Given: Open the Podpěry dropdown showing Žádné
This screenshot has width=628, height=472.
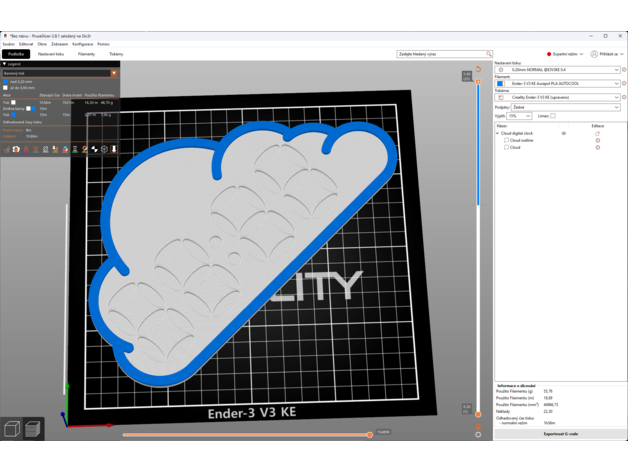Looking at the screenshot, I should pos(565,107).
